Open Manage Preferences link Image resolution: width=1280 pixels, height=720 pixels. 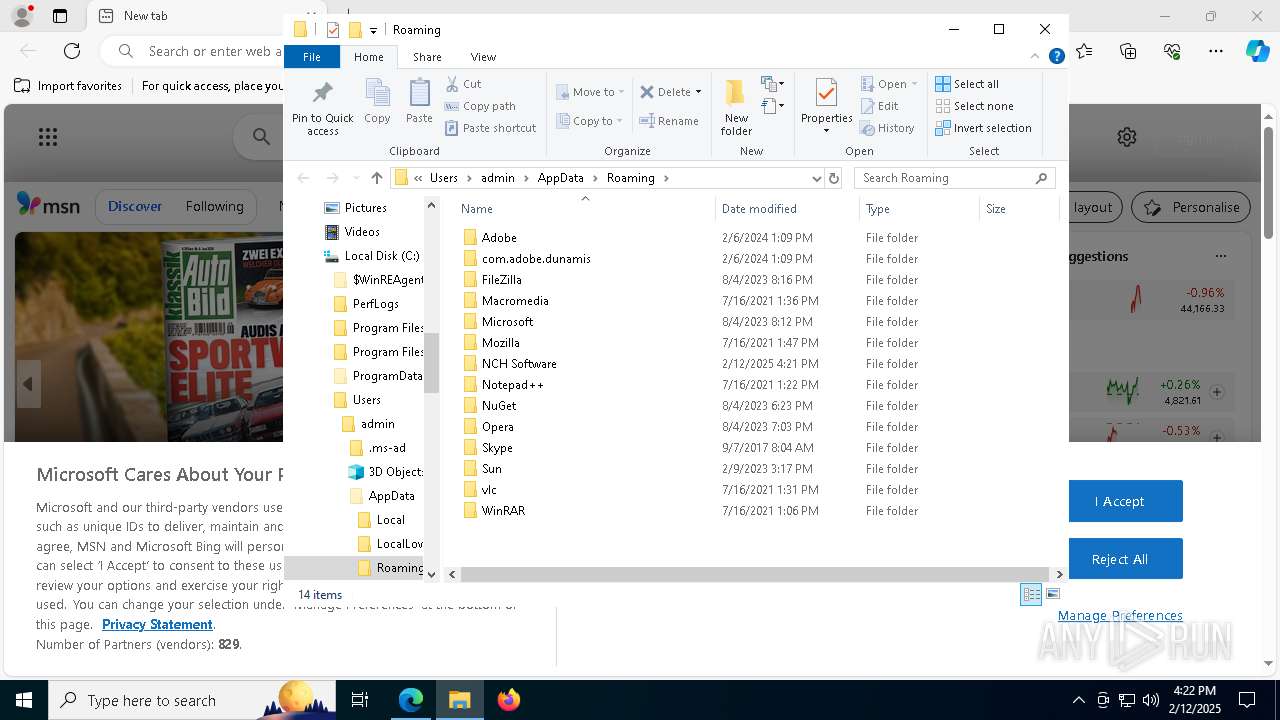point(1120,615)
